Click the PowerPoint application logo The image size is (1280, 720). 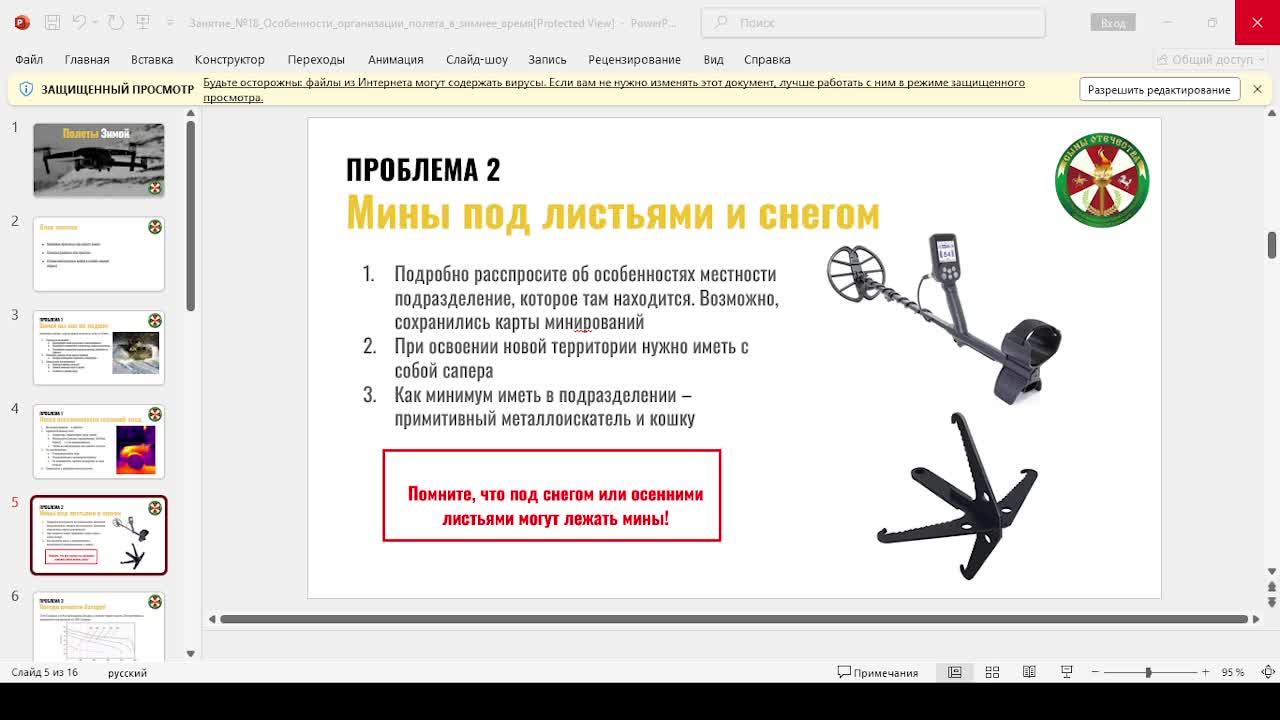click(x=22, y=22)
